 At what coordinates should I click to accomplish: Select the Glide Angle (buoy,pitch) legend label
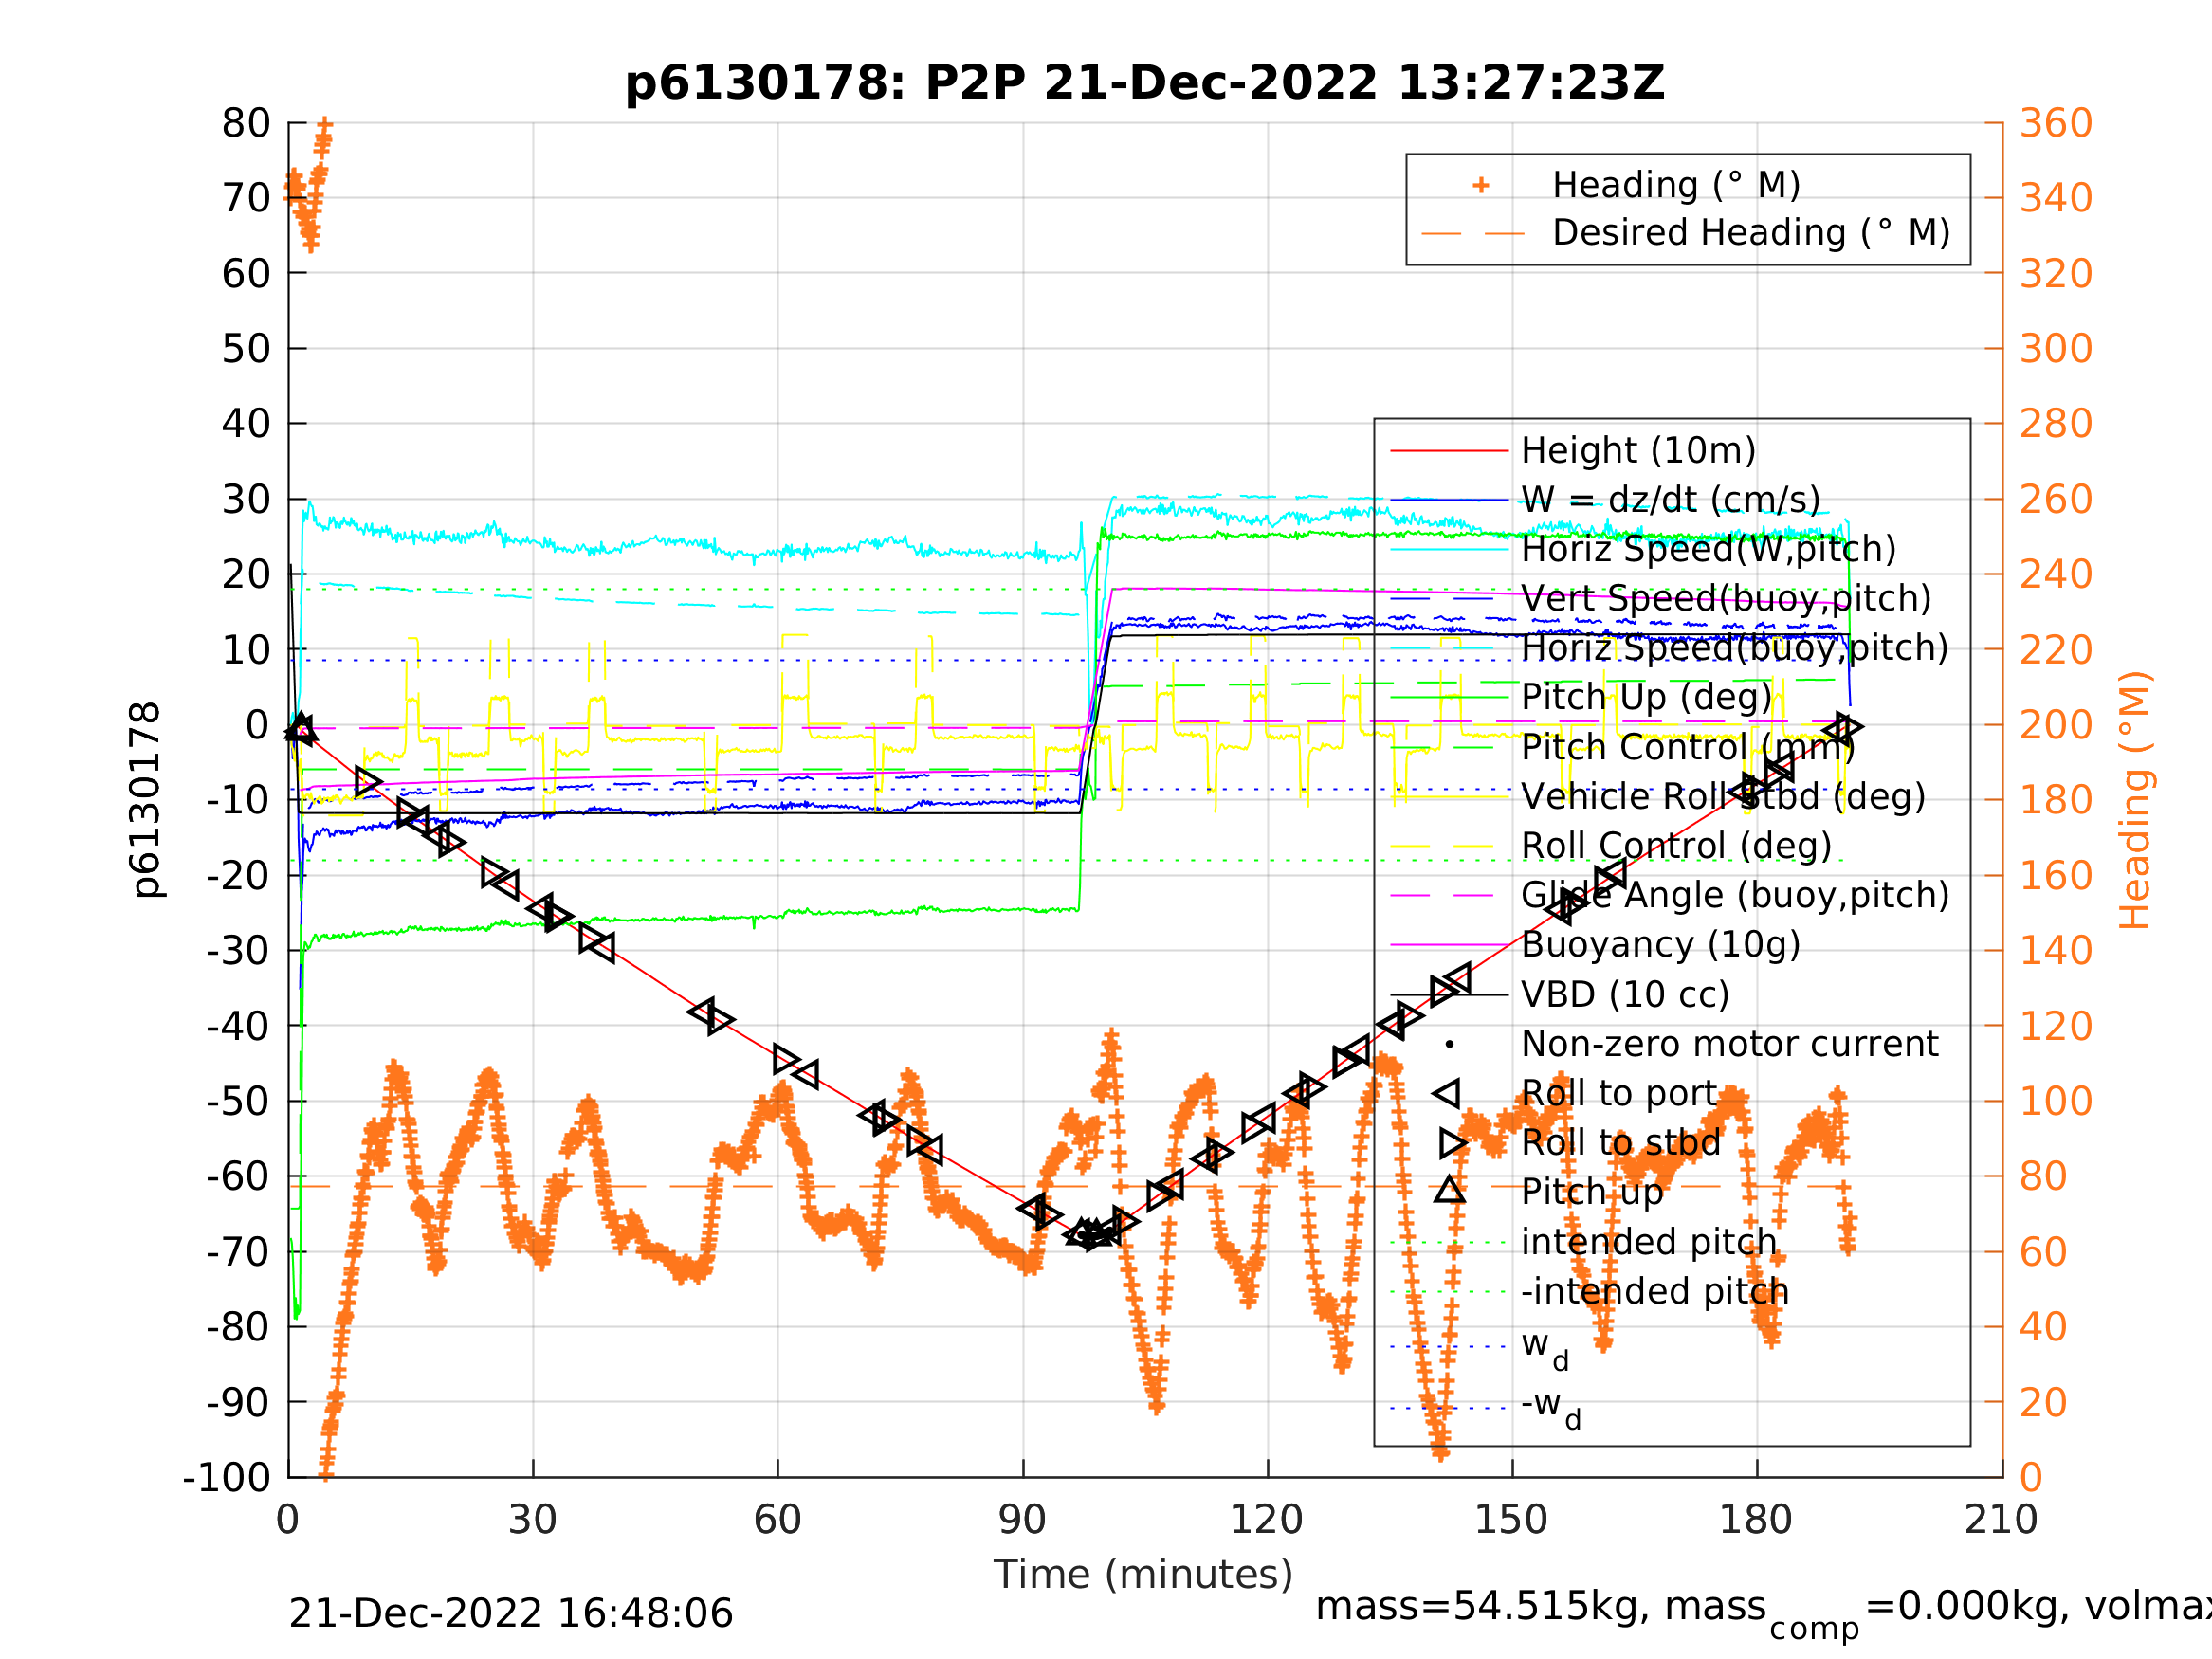[x=1735, y=895]
